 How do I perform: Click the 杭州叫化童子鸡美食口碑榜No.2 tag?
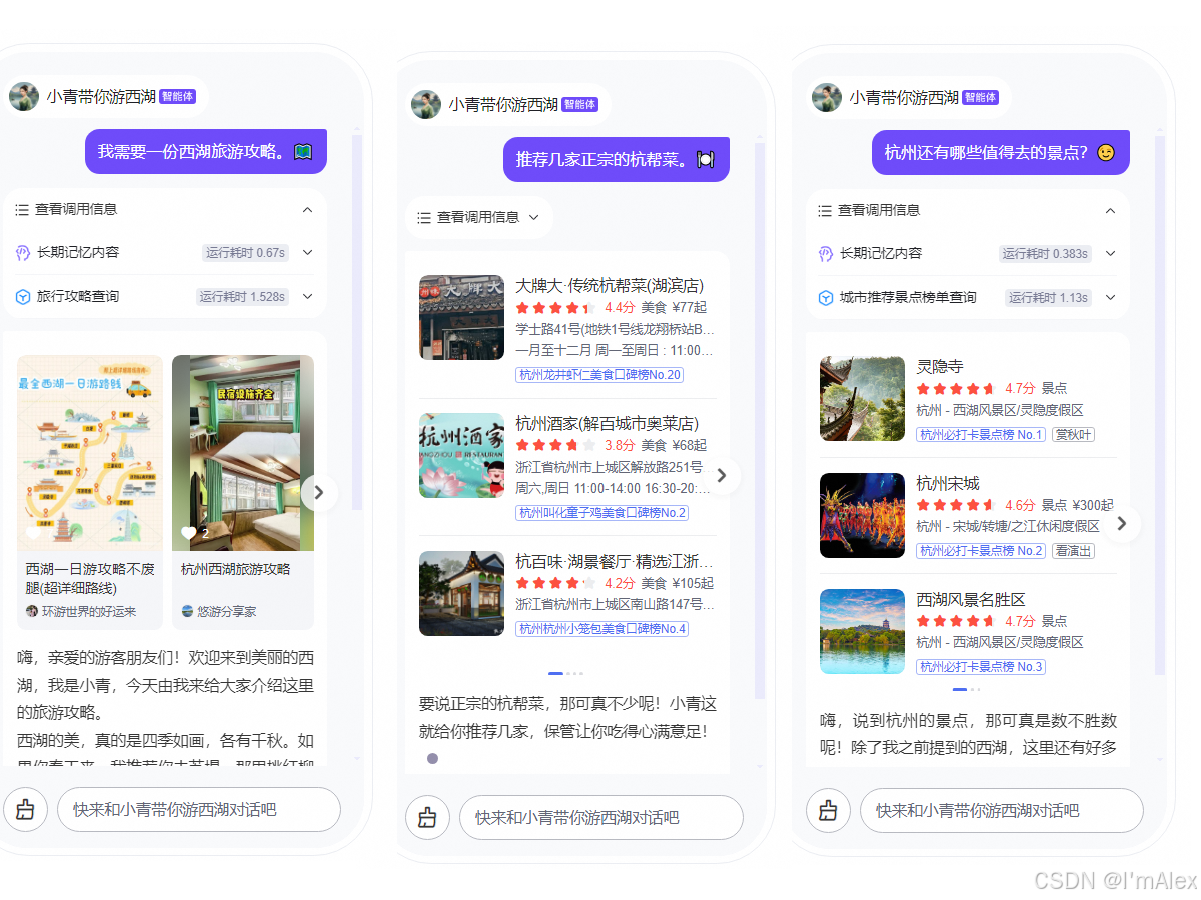click(602, 513)
